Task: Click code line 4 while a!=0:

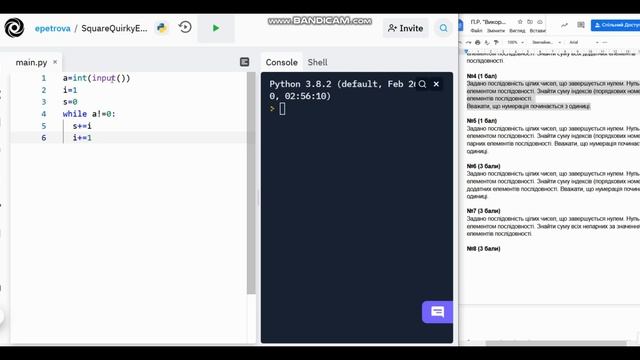Action: click(89, 114)
